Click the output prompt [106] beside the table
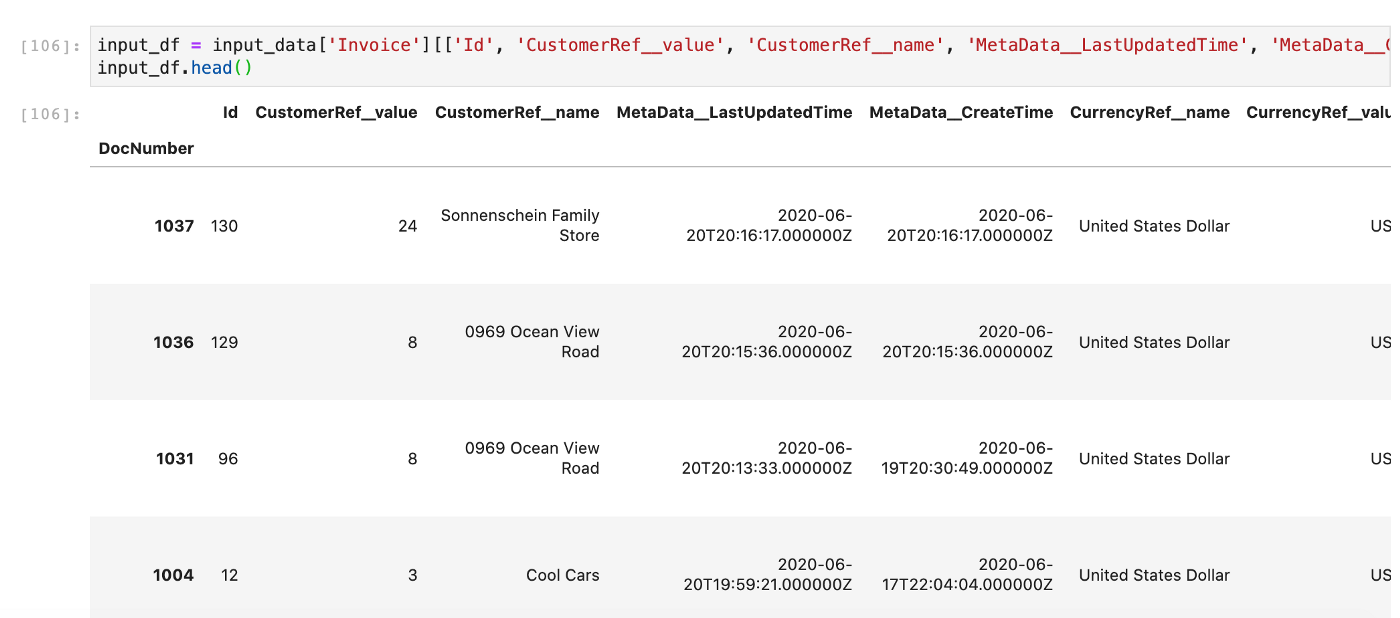The image size is (1400, 618). (x=50, y=114)
